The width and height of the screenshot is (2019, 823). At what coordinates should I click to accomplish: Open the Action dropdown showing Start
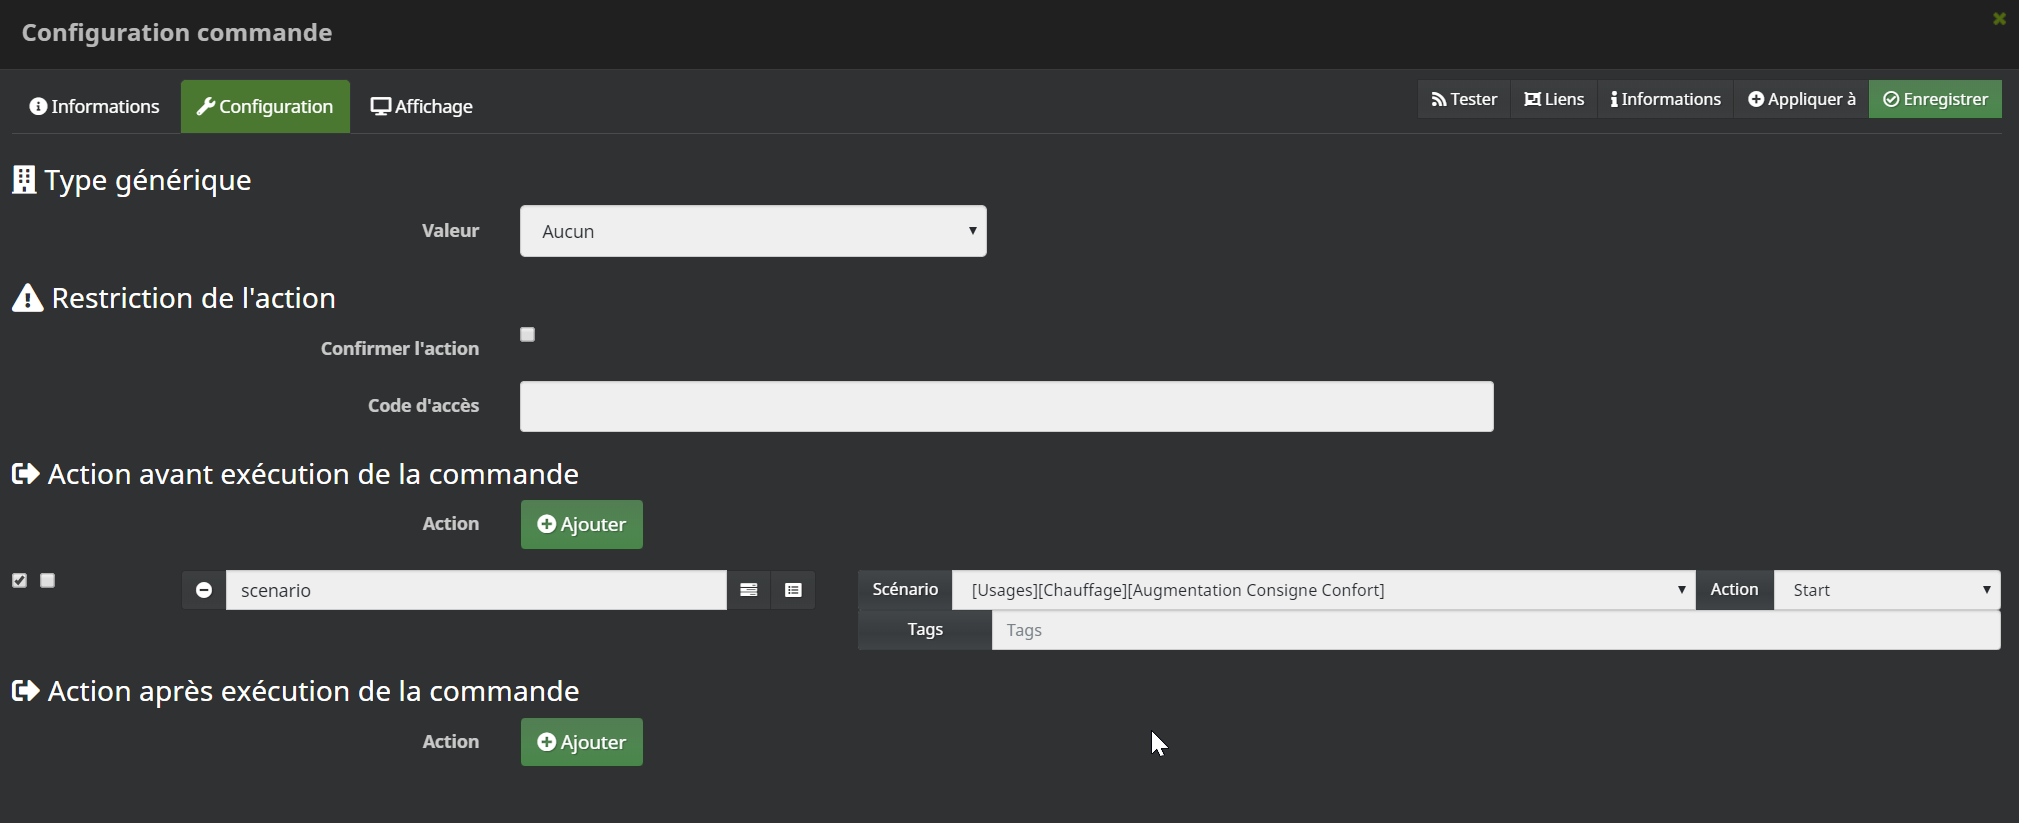pos(1887,590)
